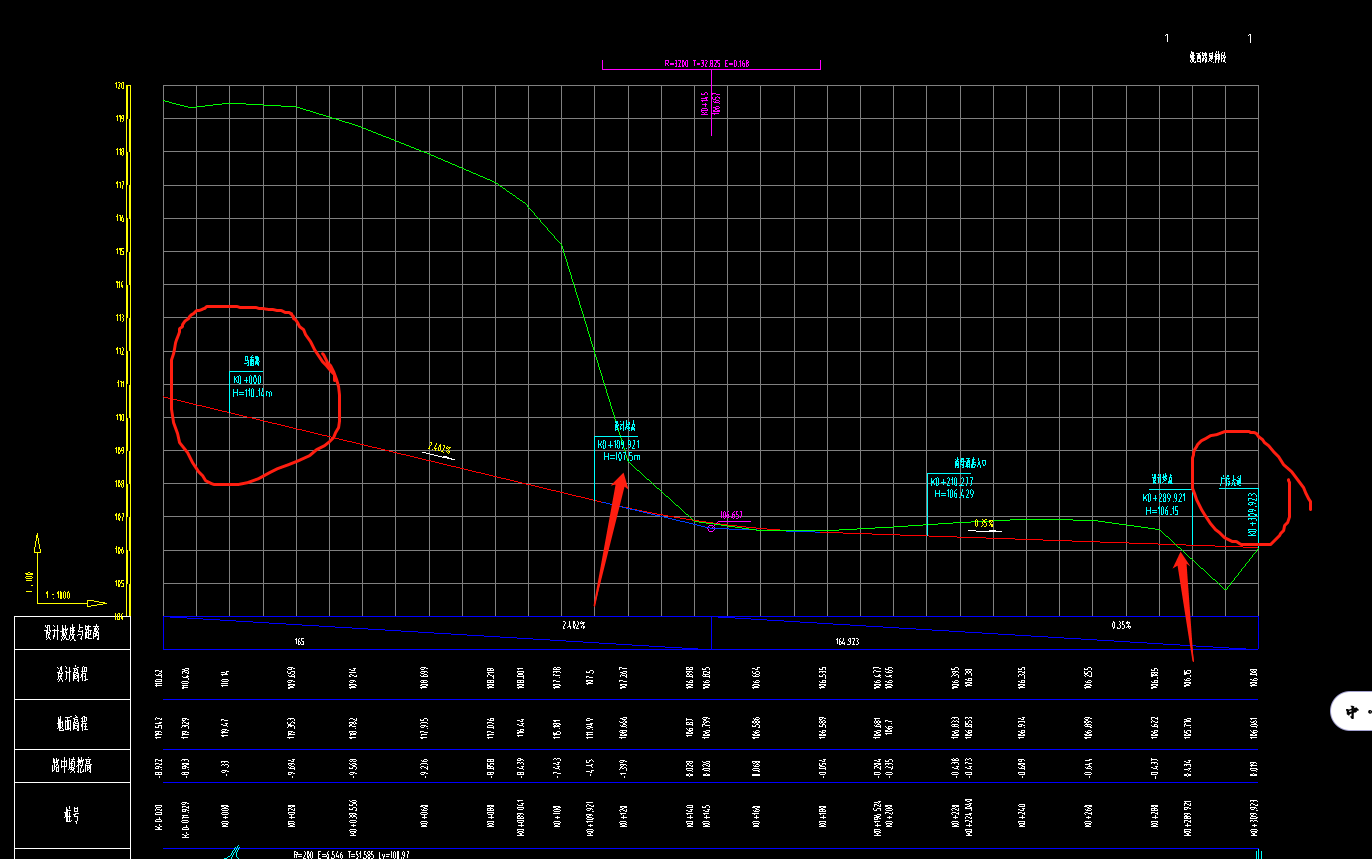
Task: Click the K0+000 start point label
Action: coord(247,380)
